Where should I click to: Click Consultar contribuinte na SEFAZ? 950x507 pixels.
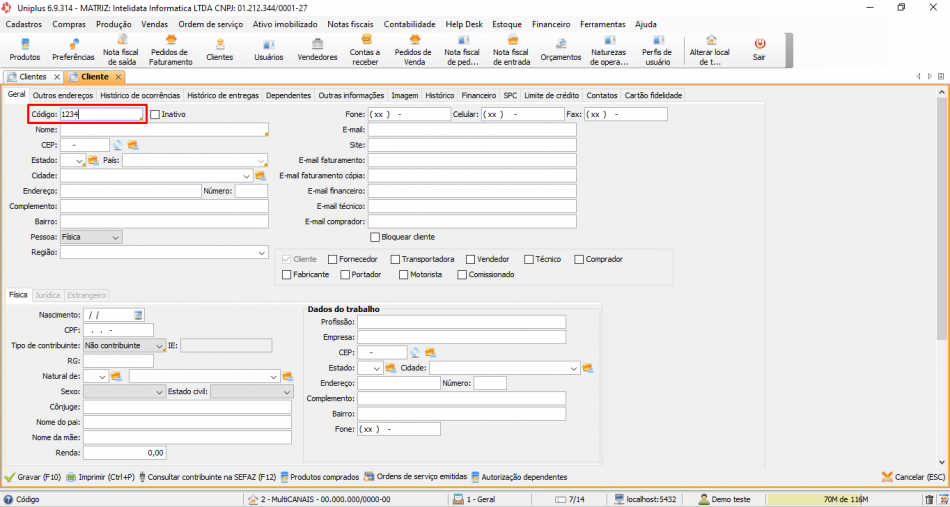[x=207, y=477]
